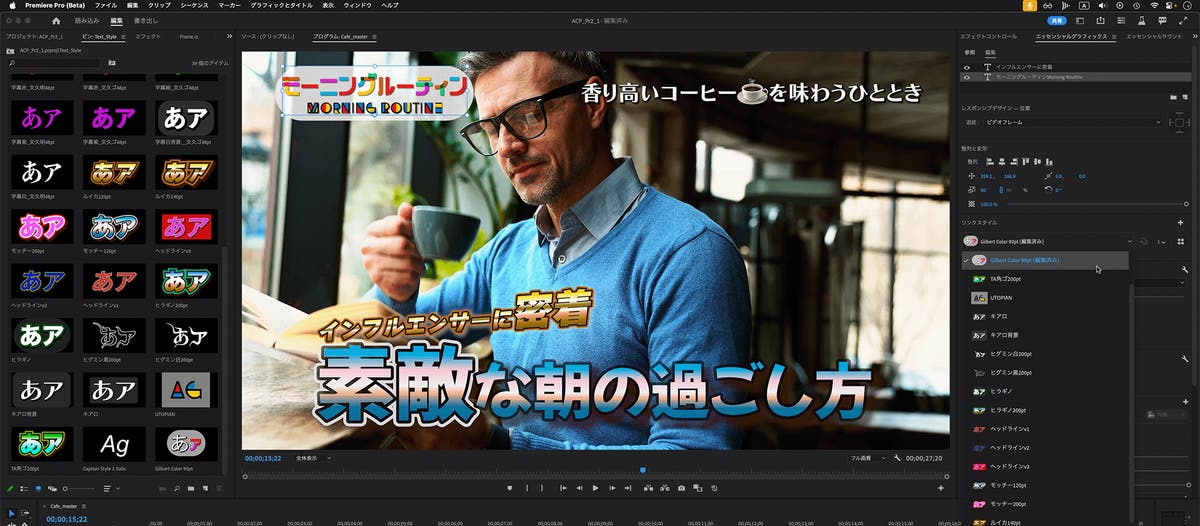Select the Gilbert Color 90pt thumbnail in bin

click(x=185, y=444)
